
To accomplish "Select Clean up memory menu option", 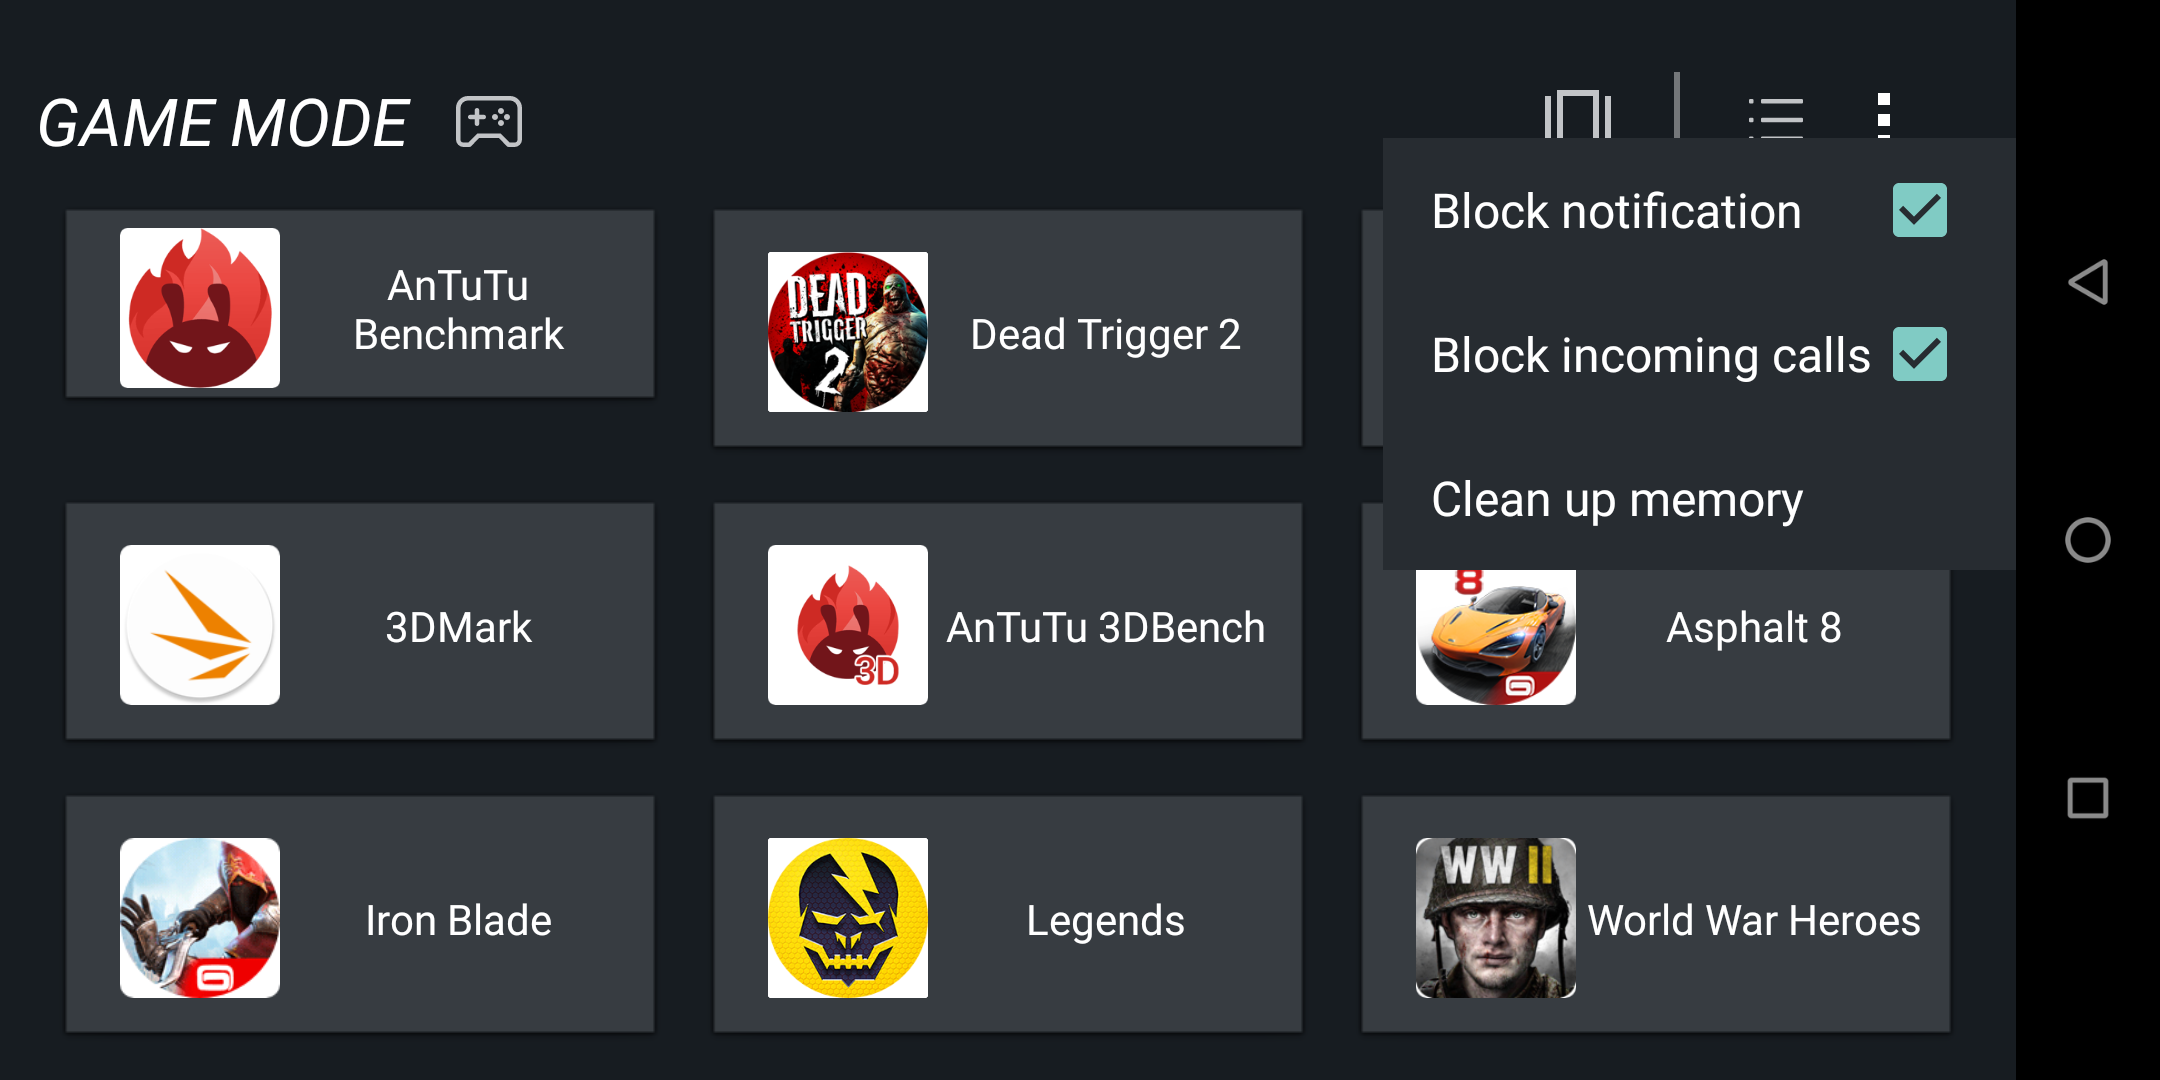I will (1616, 499).
